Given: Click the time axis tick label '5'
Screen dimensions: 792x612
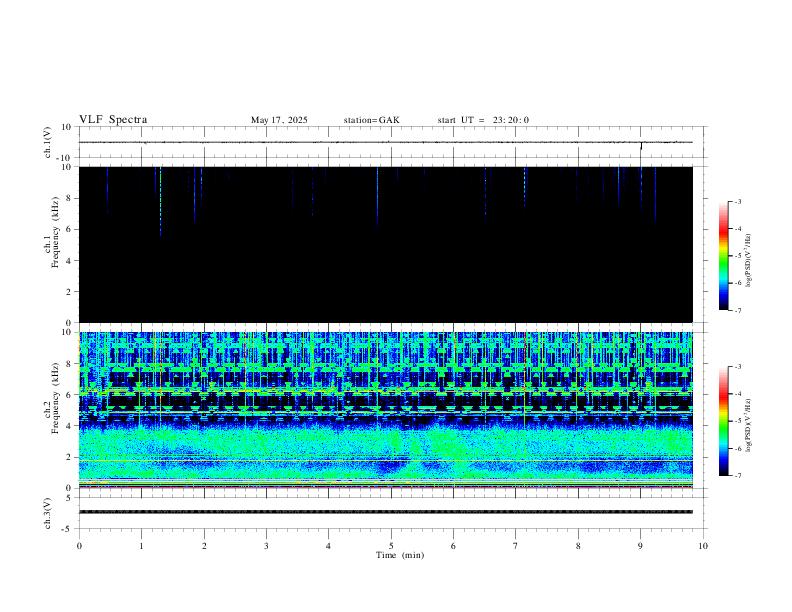Looking at the screenshot, I should pyautogui.click(x=391, y=546).
